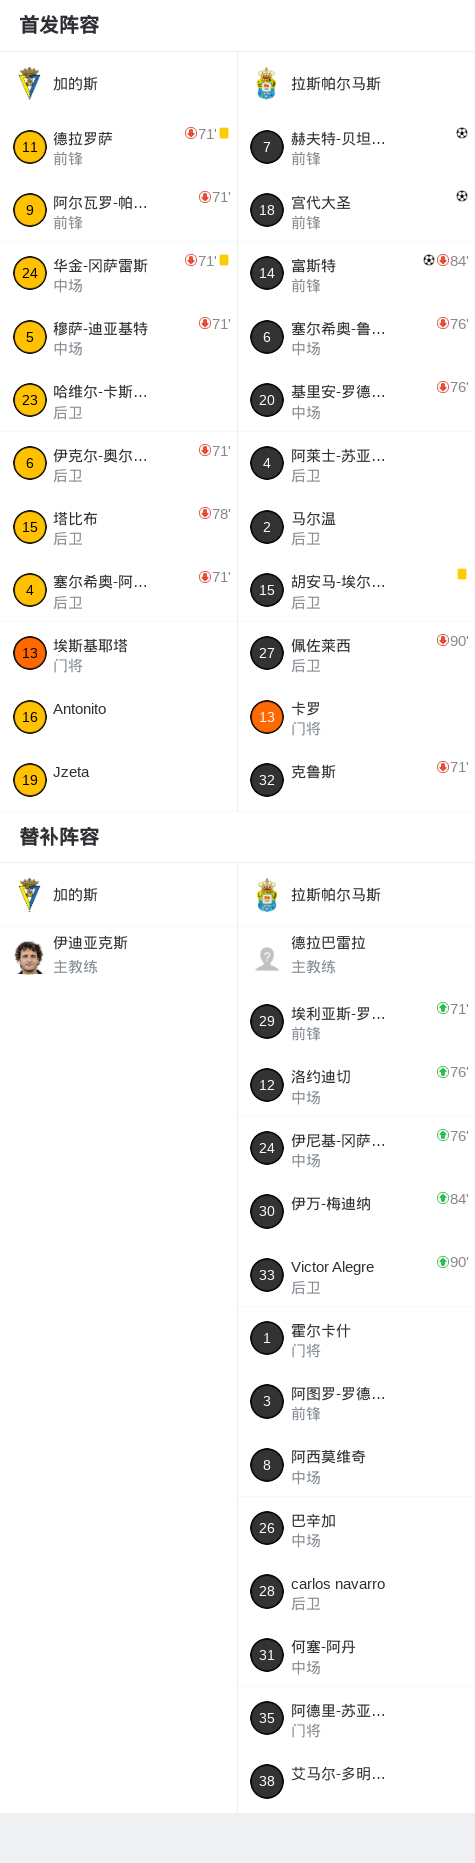Image resolution: width=475 pixels, height=1863 pixels.
Task: Tap substitution-in arrow for 埃利亚斯-罗 at 71'
Action: pyautogui.click(x=442, y=1008)
